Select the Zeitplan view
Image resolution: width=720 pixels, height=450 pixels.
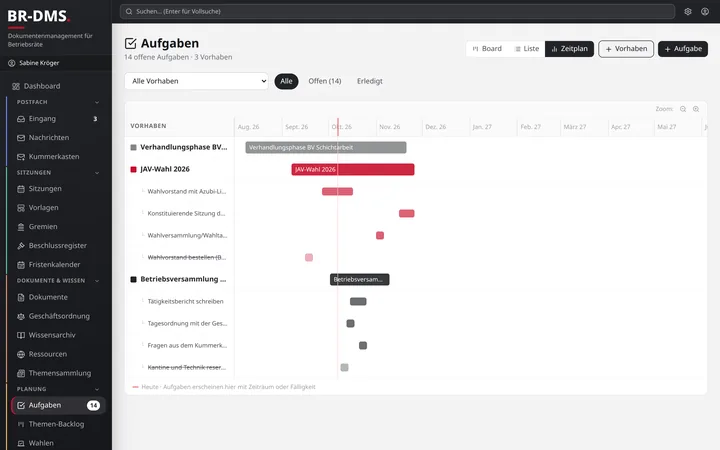pos(569,49)
